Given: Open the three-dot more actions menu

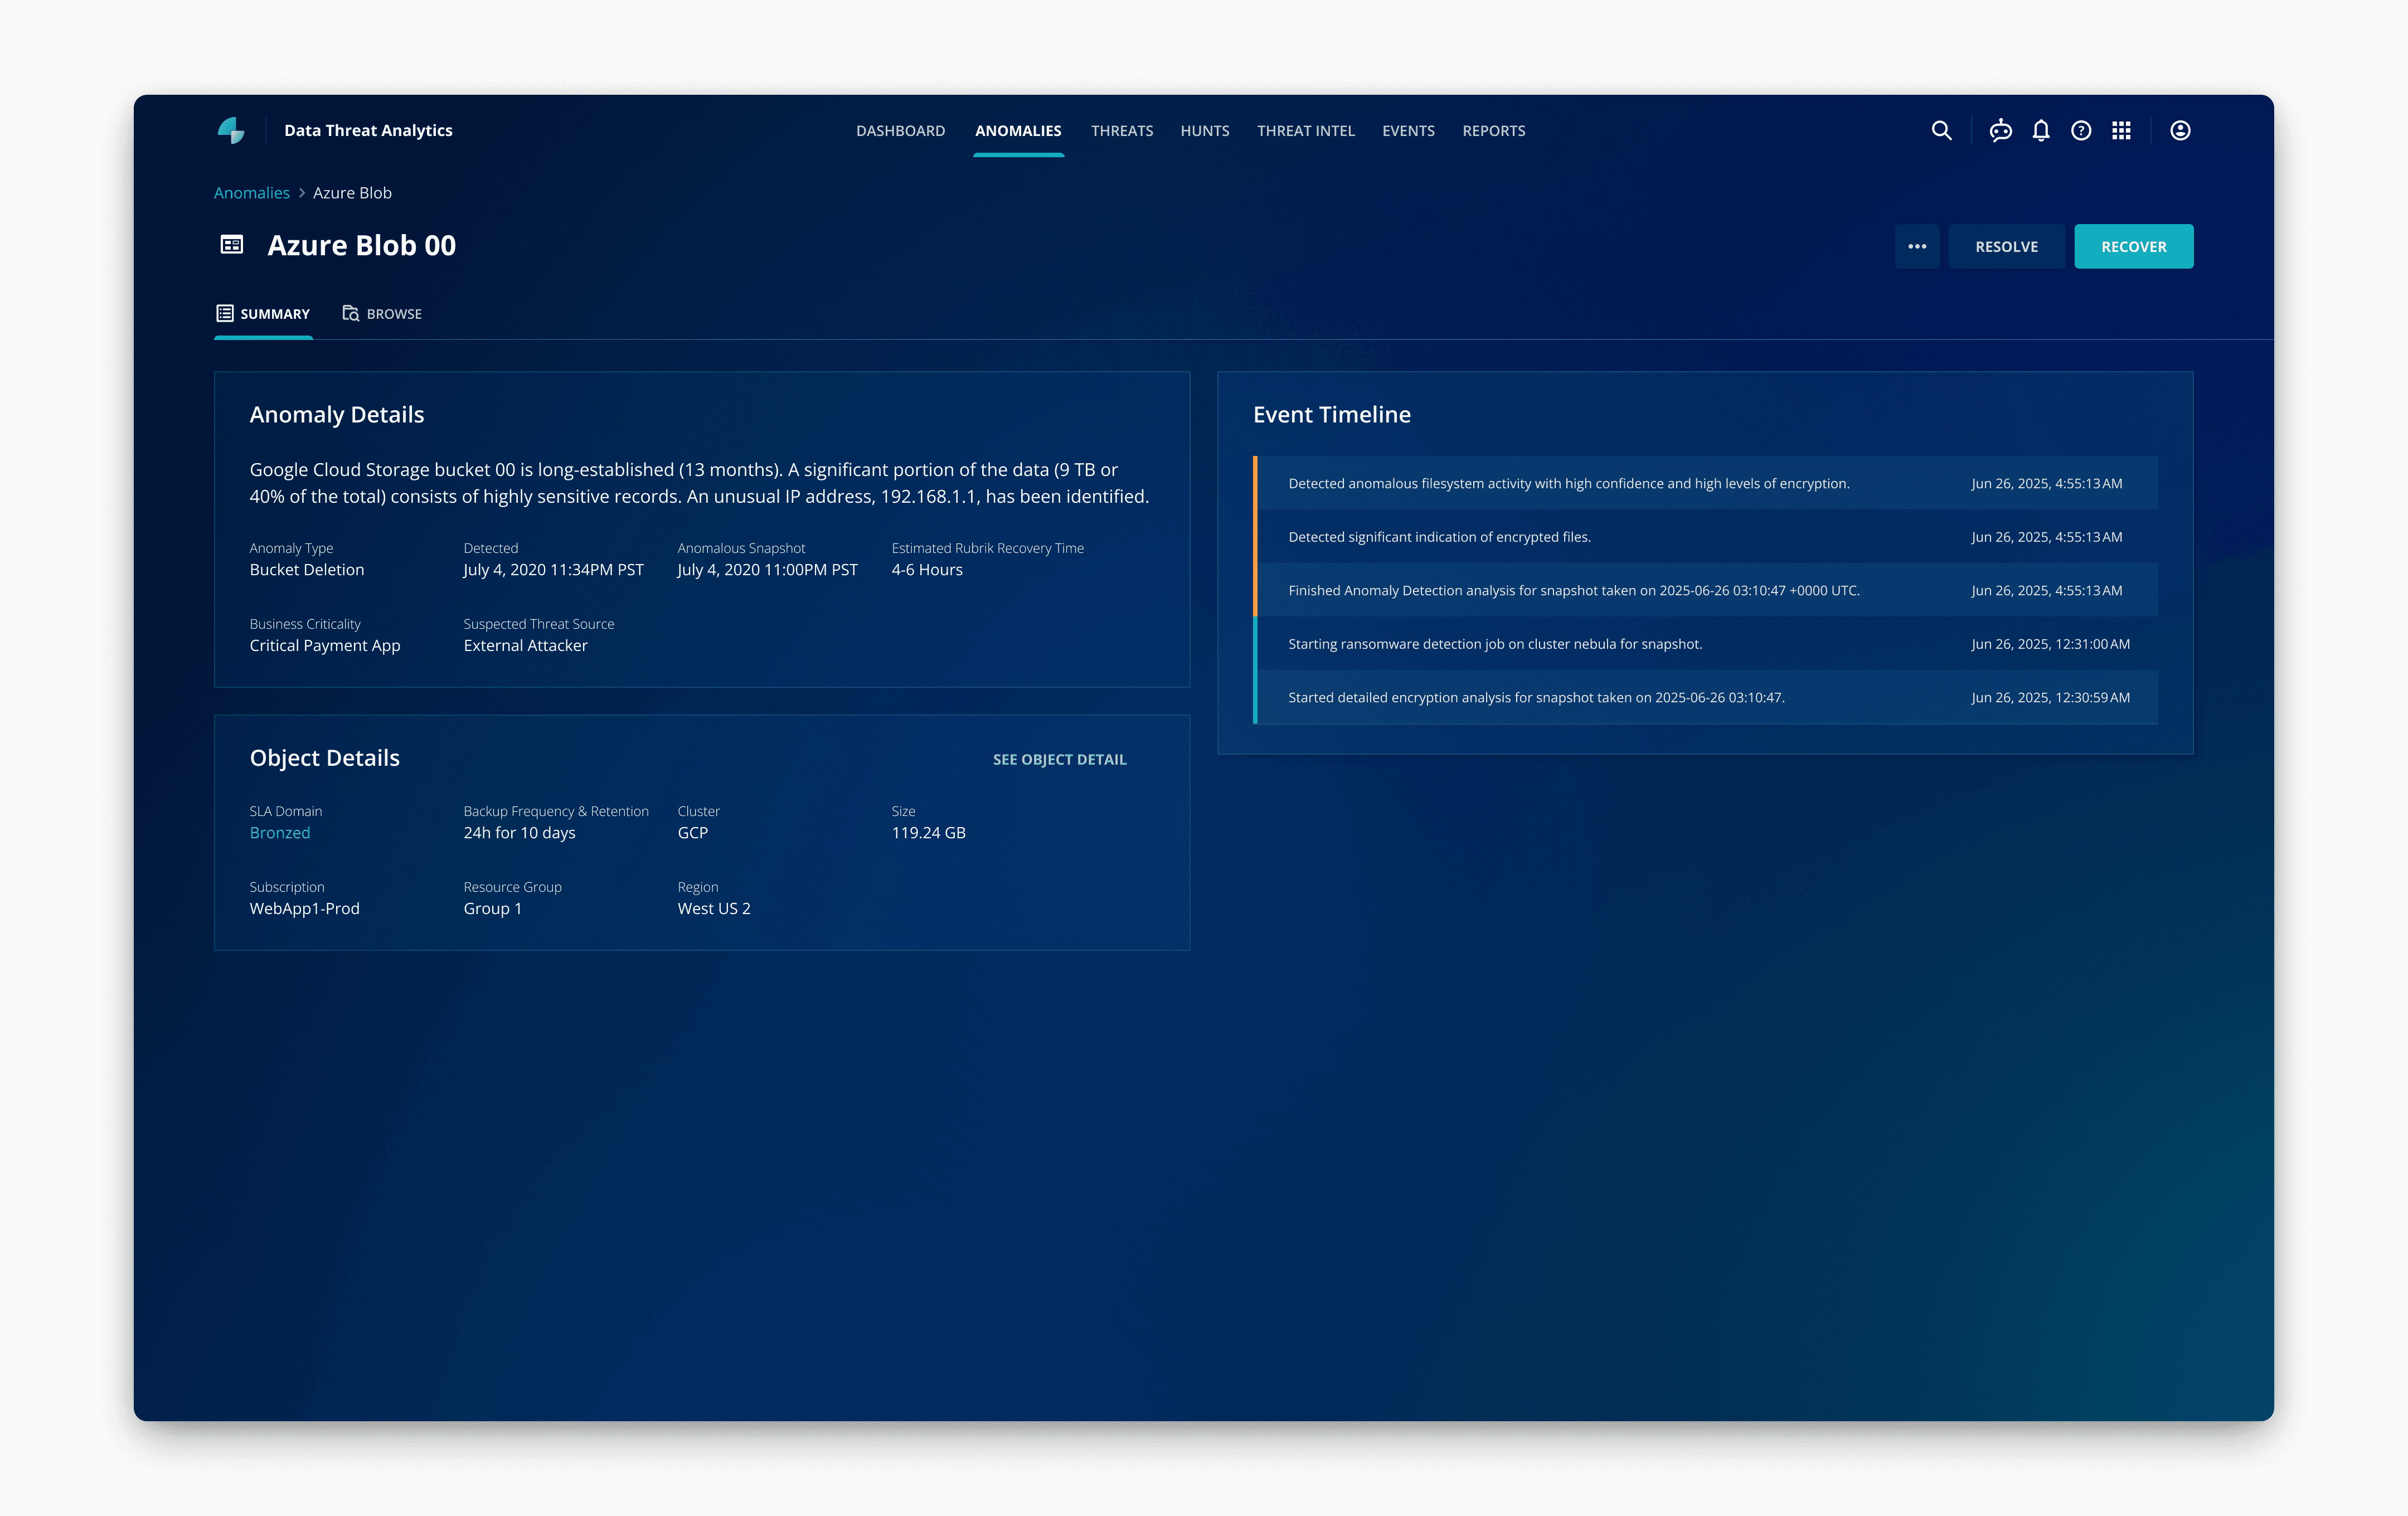Looking at the screenshot, I should (1916, 247).
